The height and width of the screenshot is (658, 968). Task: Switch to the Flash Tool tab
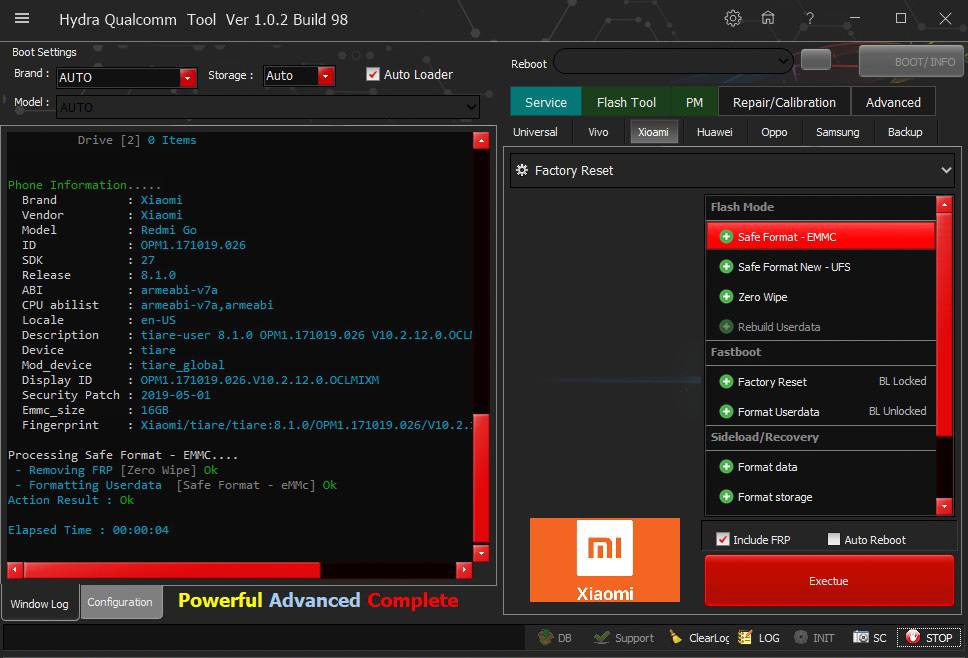626,102
